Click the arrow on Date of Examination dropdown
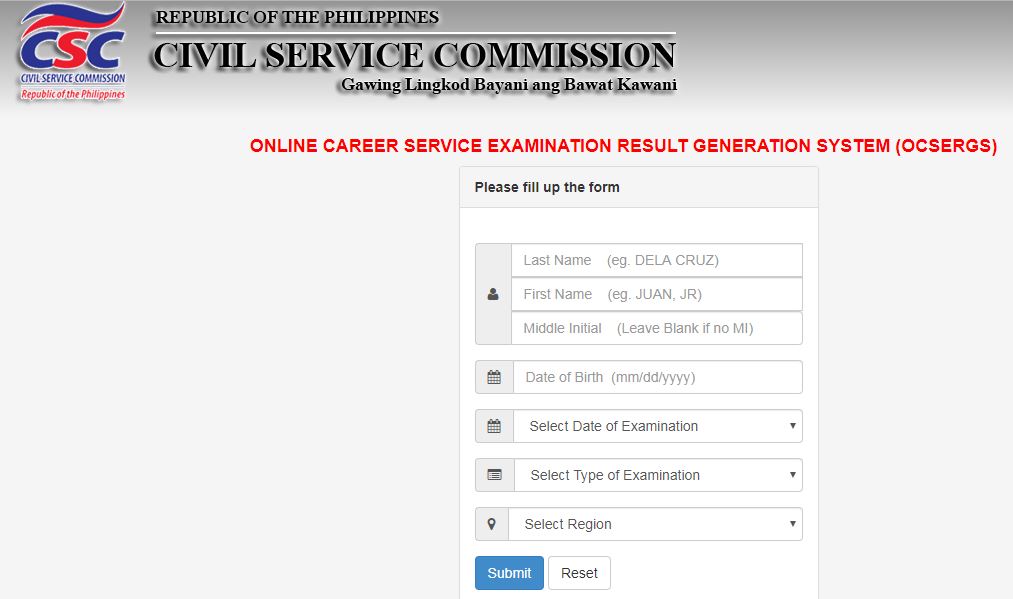Screen dimensions: 1013x599 click(793, 426)
